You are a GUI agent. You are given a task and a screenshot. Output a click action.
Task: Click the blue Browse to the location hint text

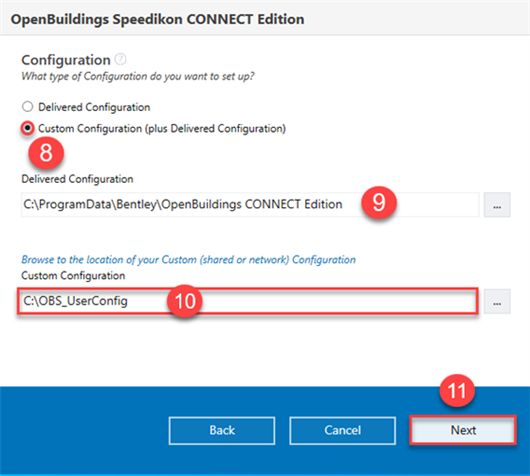tap(188, 260)
